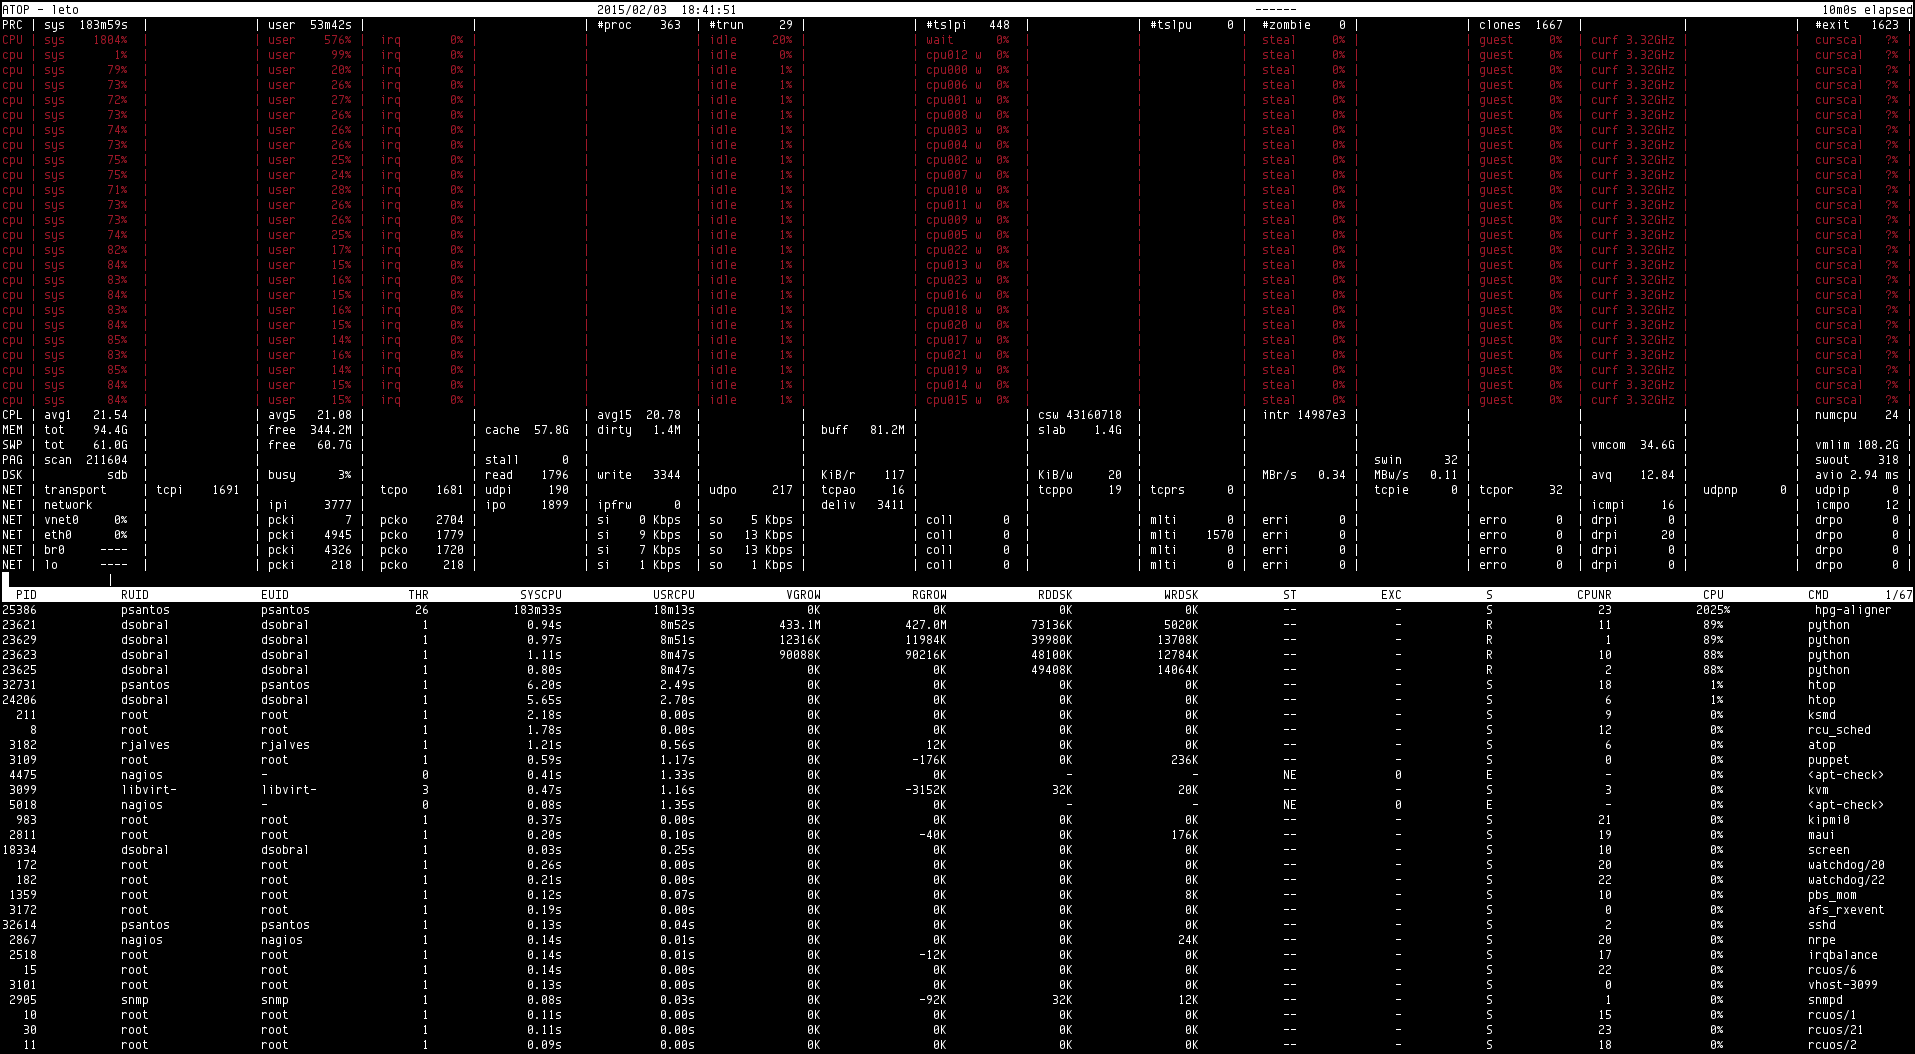This screenshot has height=1054, width=1915.
Task: Click the PAG row label
Action: (12, 460)
